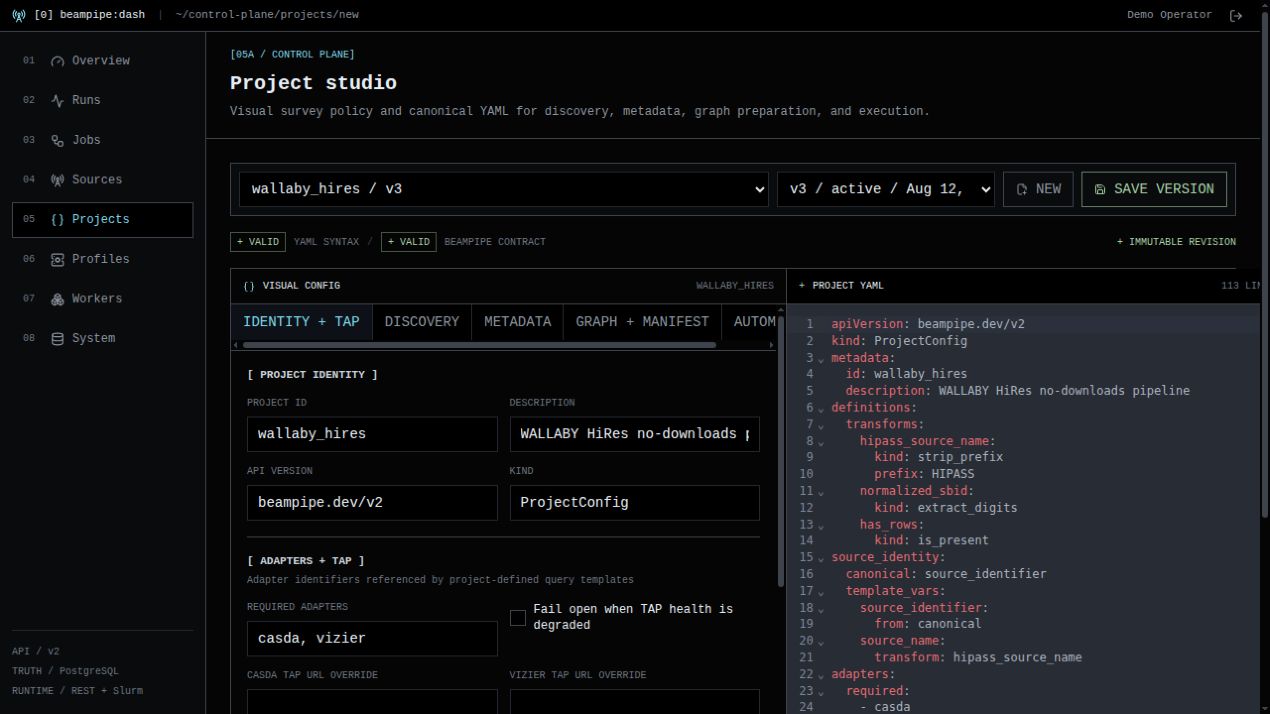Click the CASDA TAP URL override field
This screenshot has height=714, width=1270.
(372, 702)
